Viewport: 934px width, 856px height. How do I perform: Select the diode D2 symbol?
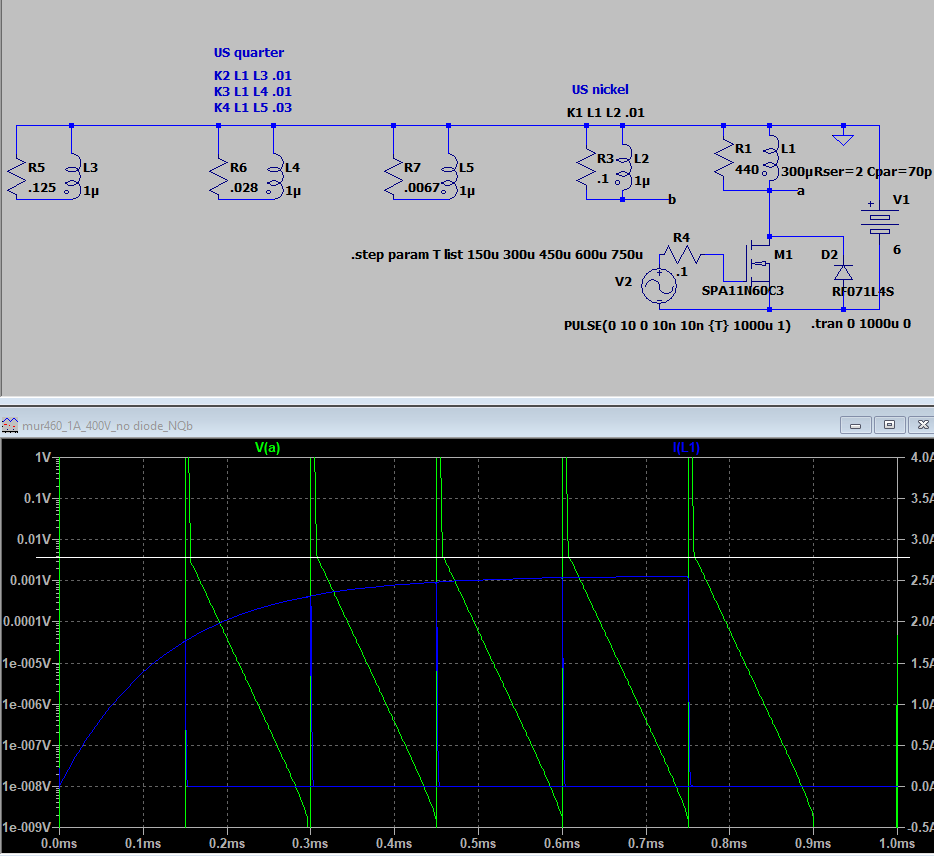[x=843, y=271]
